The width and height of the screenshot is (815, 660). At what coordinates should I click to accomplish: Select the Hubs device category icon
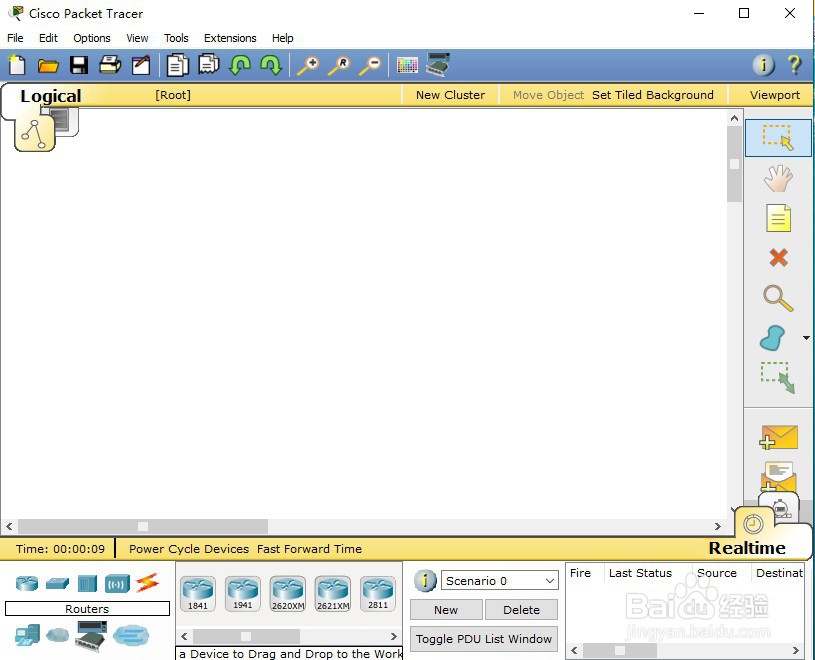(87, 584)
